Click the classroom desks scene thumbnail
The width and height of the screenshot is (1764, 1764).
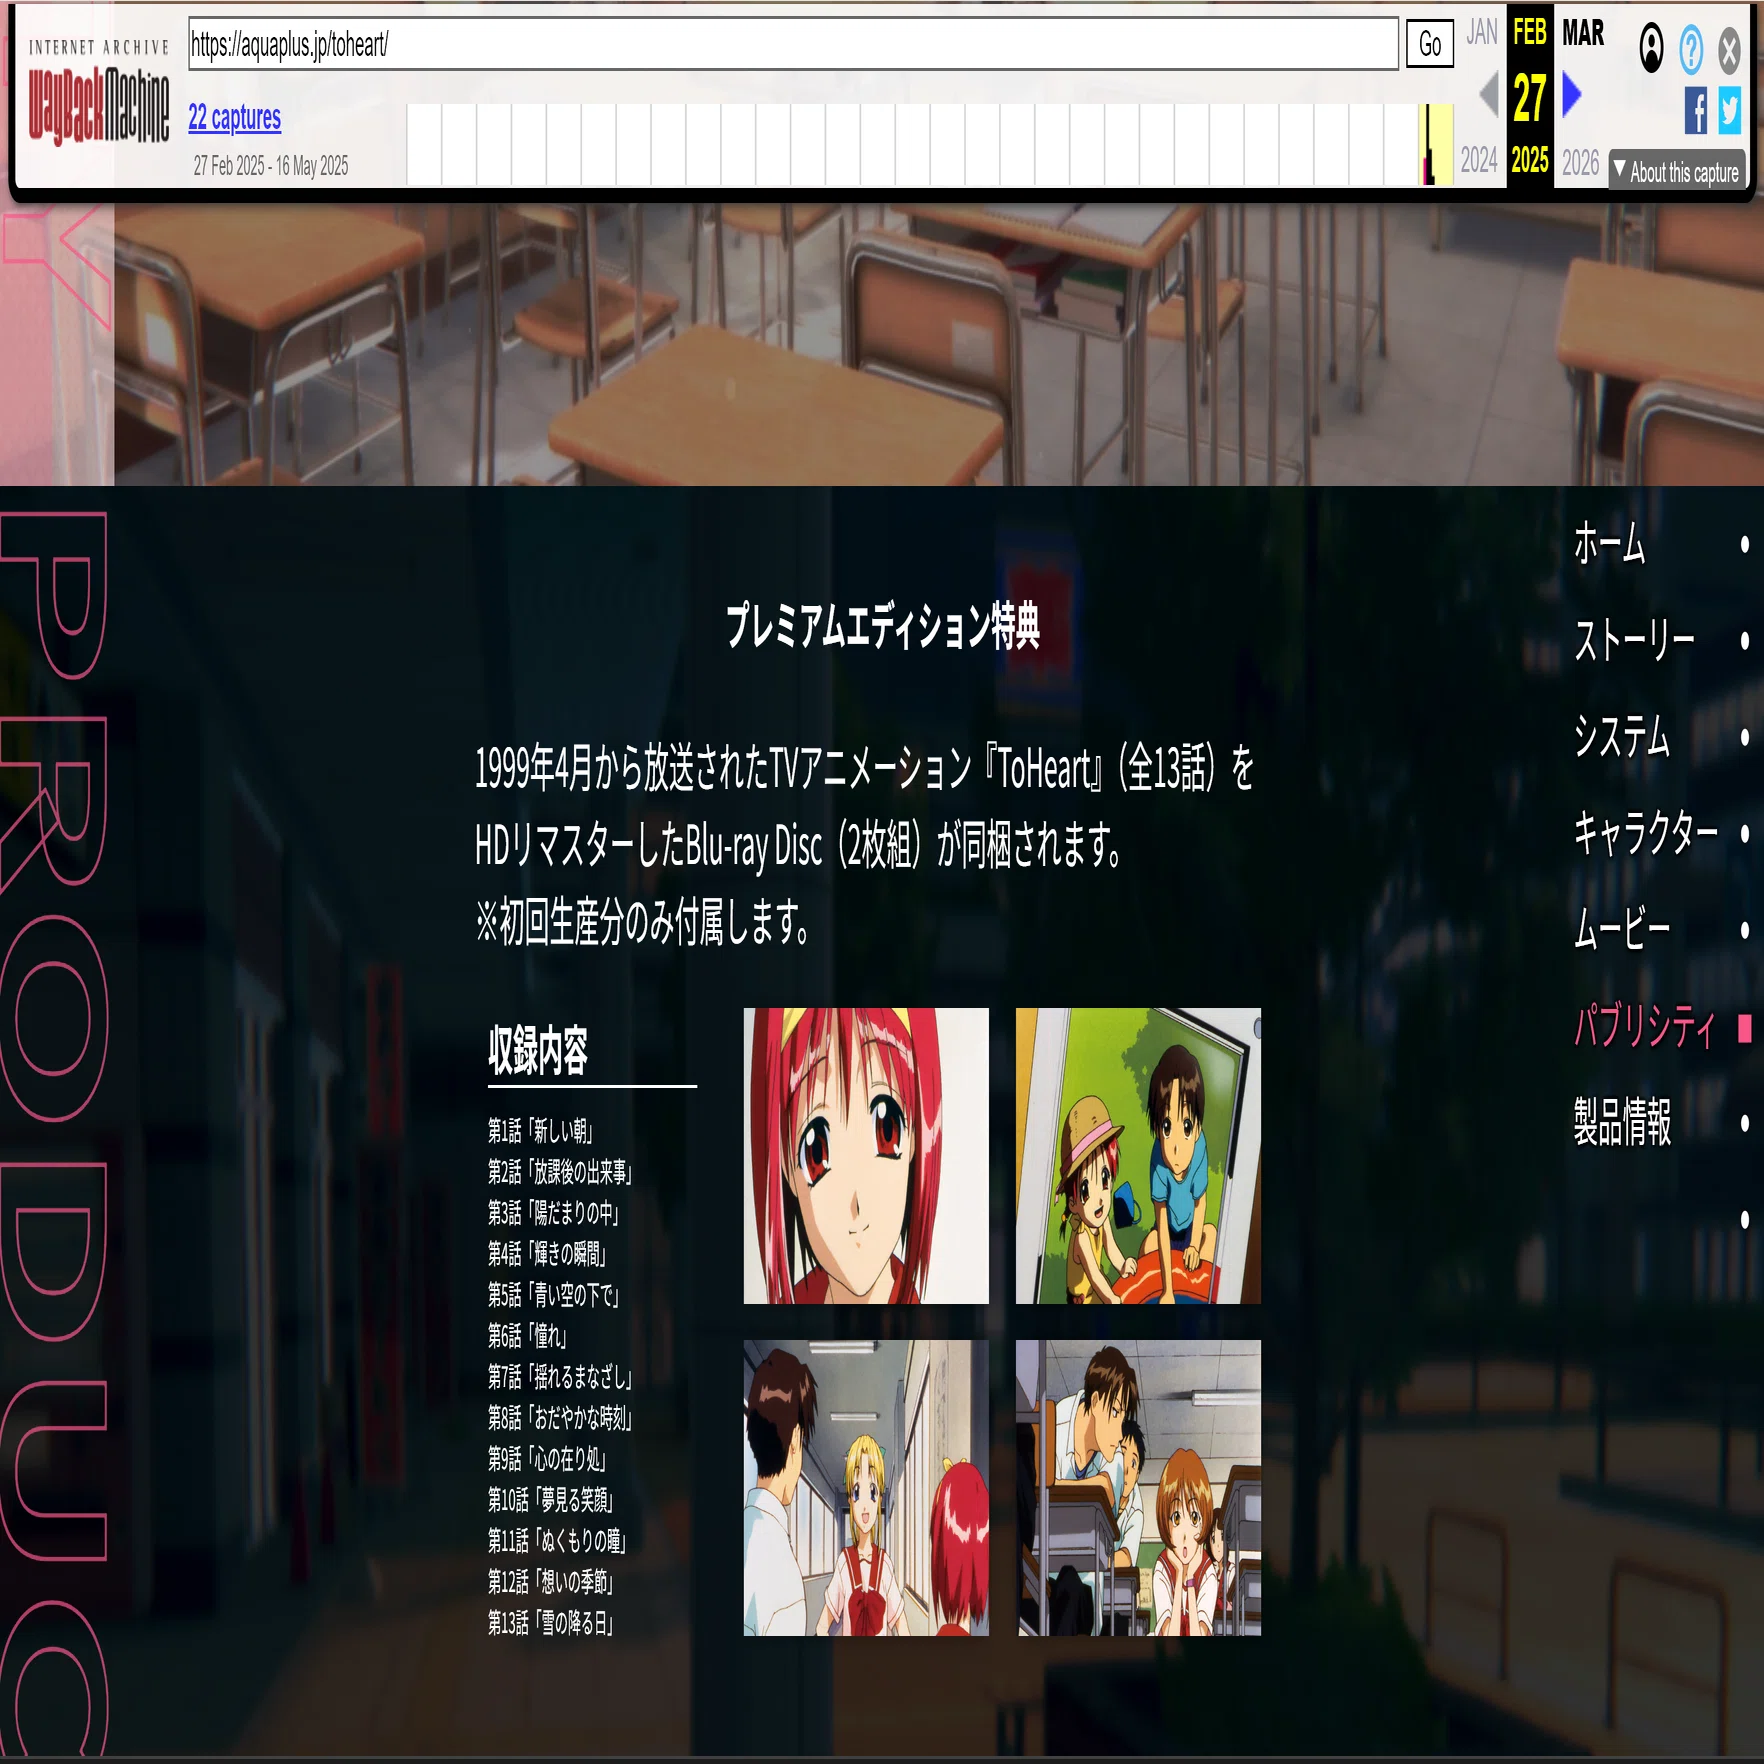tap(1138, 1488)
